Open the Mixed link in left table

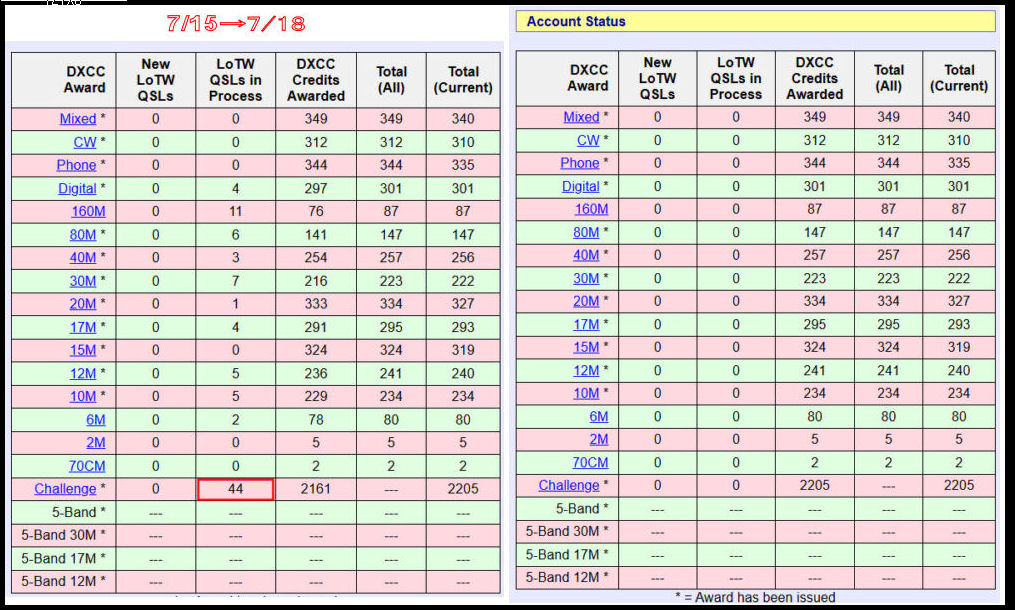point(78,119)
